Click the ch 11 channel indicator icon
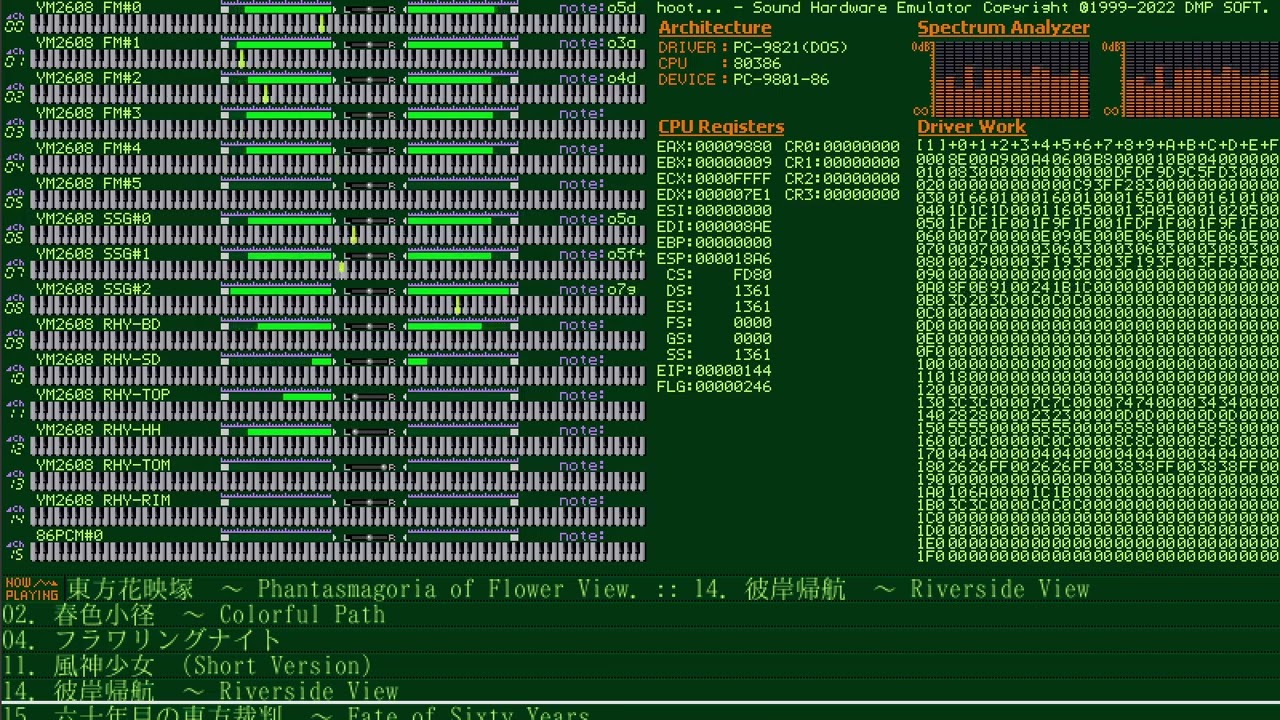The image size is (1280, 720). click(x=15, y=409)
